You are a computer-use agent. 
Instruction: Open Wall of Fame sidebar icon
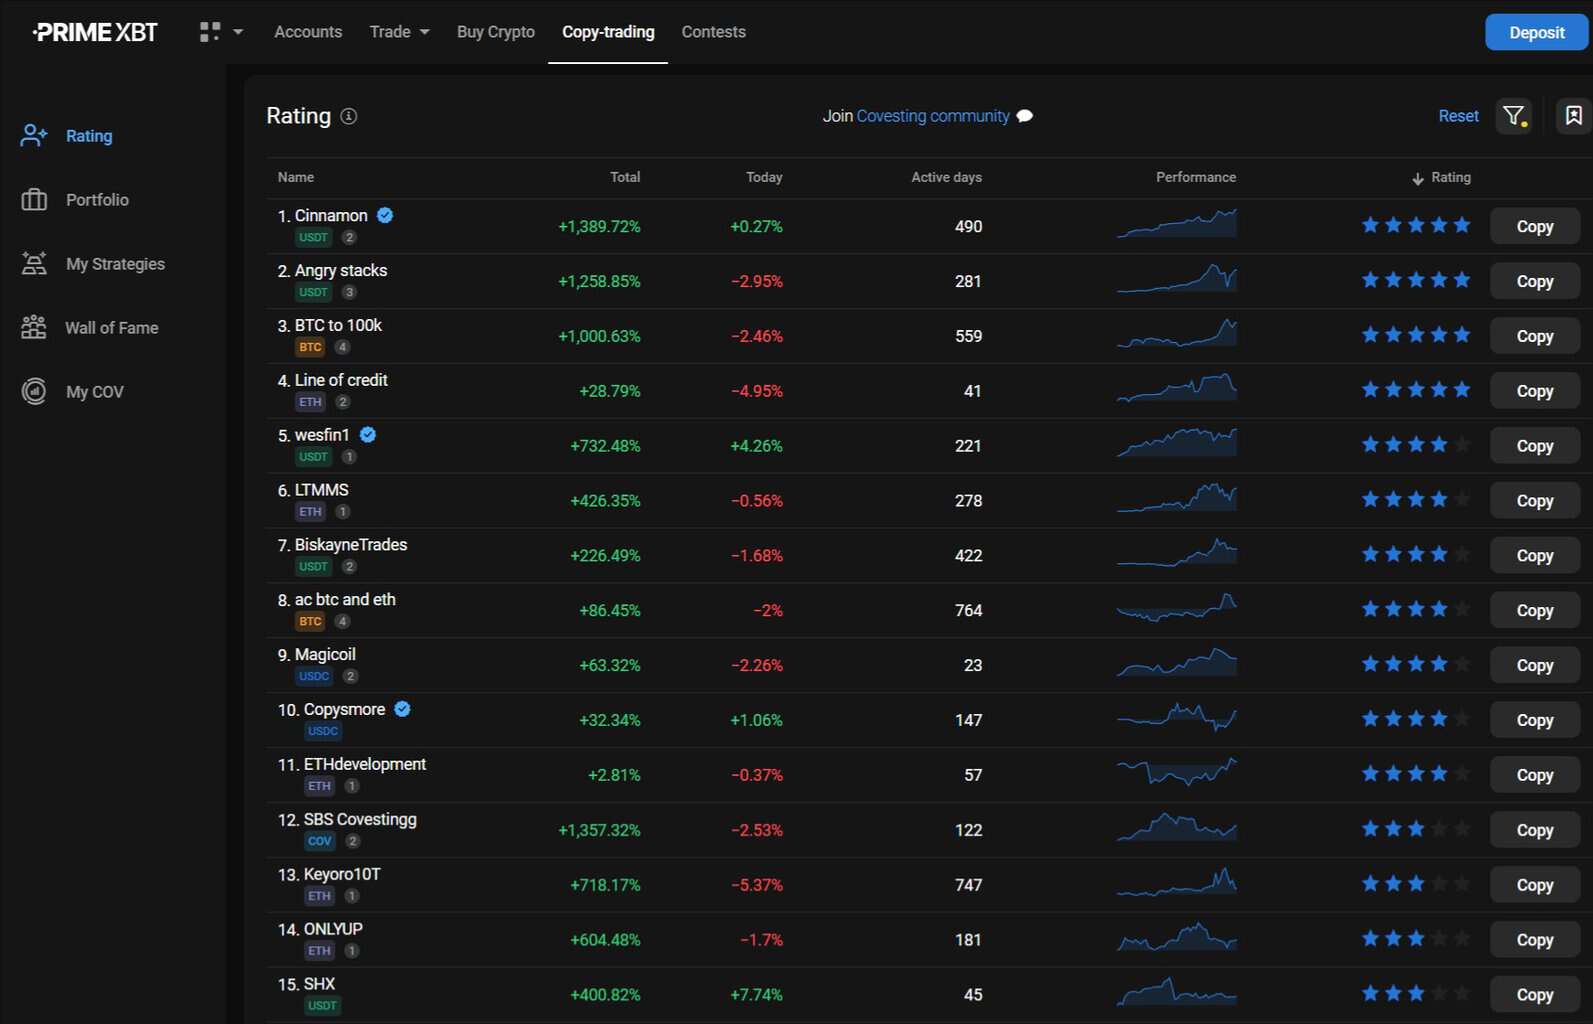[x=34, y=328]
